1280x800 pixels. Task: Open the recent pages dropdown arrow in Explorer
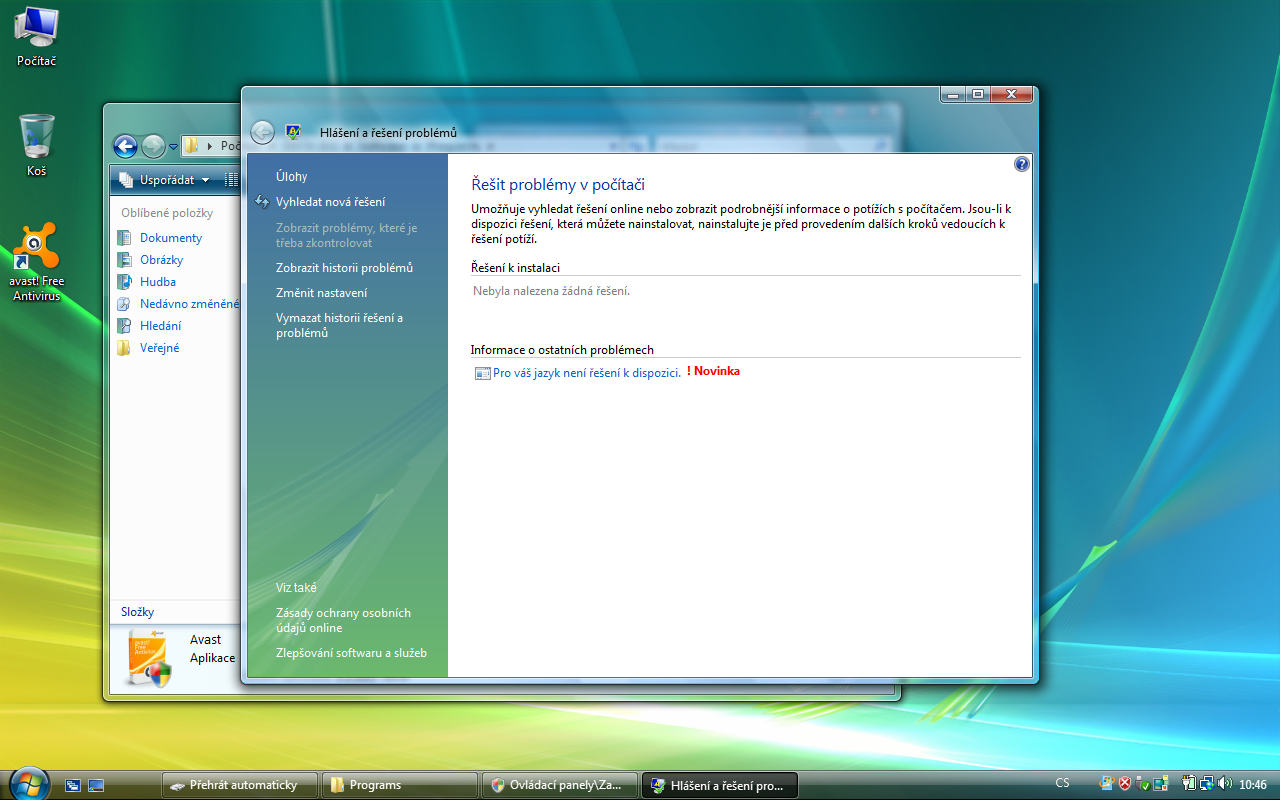[173, 147]
